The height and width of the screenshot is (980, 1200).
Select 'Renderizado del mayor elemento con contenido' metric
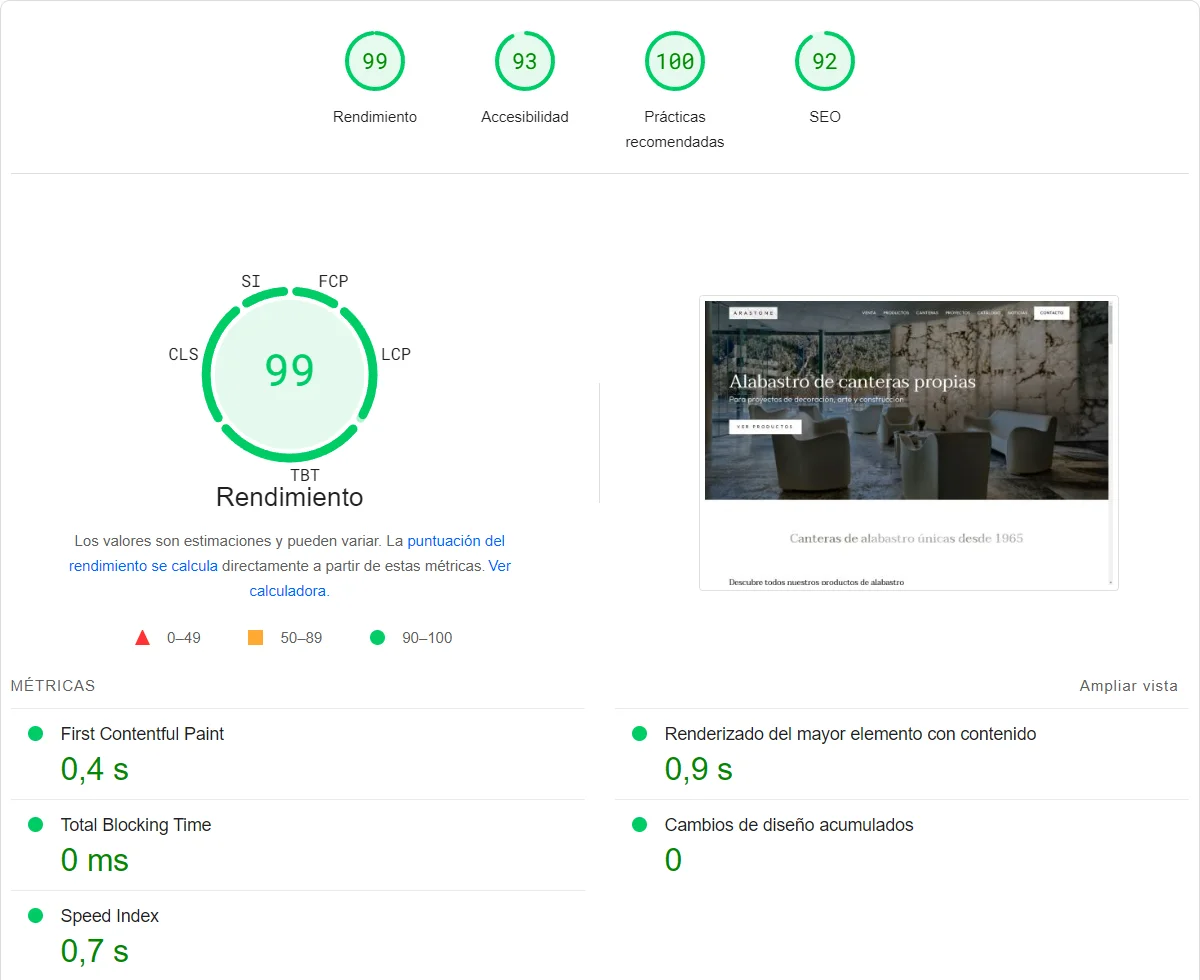850,734
